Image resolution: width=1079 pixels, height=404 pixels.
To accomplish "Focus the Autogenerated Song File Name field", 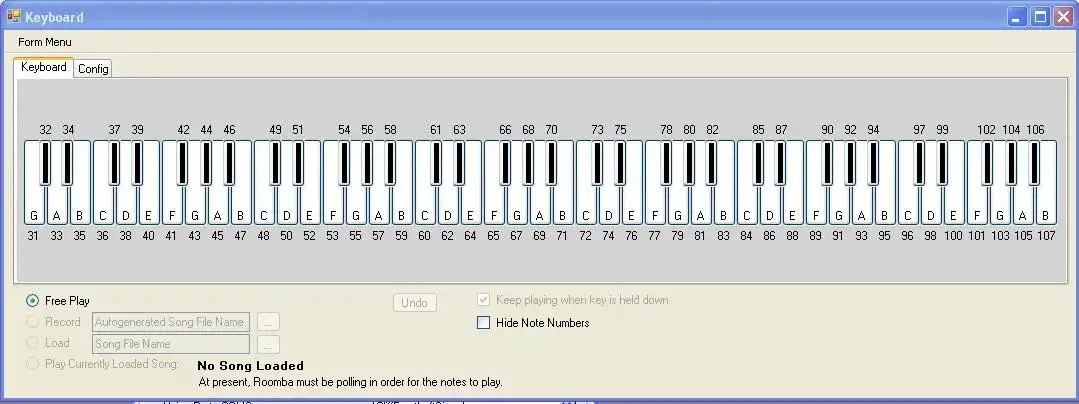I will [171, 321].
